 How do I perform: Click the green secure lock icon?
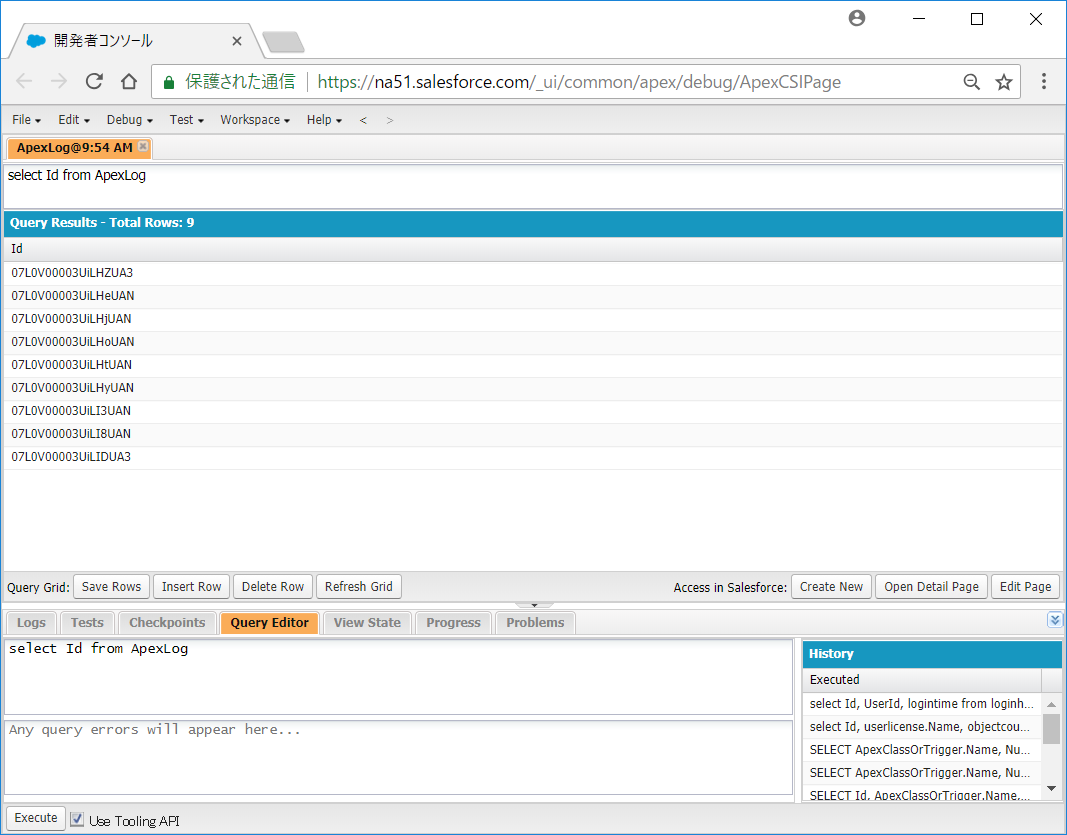(x=169, y=82)
